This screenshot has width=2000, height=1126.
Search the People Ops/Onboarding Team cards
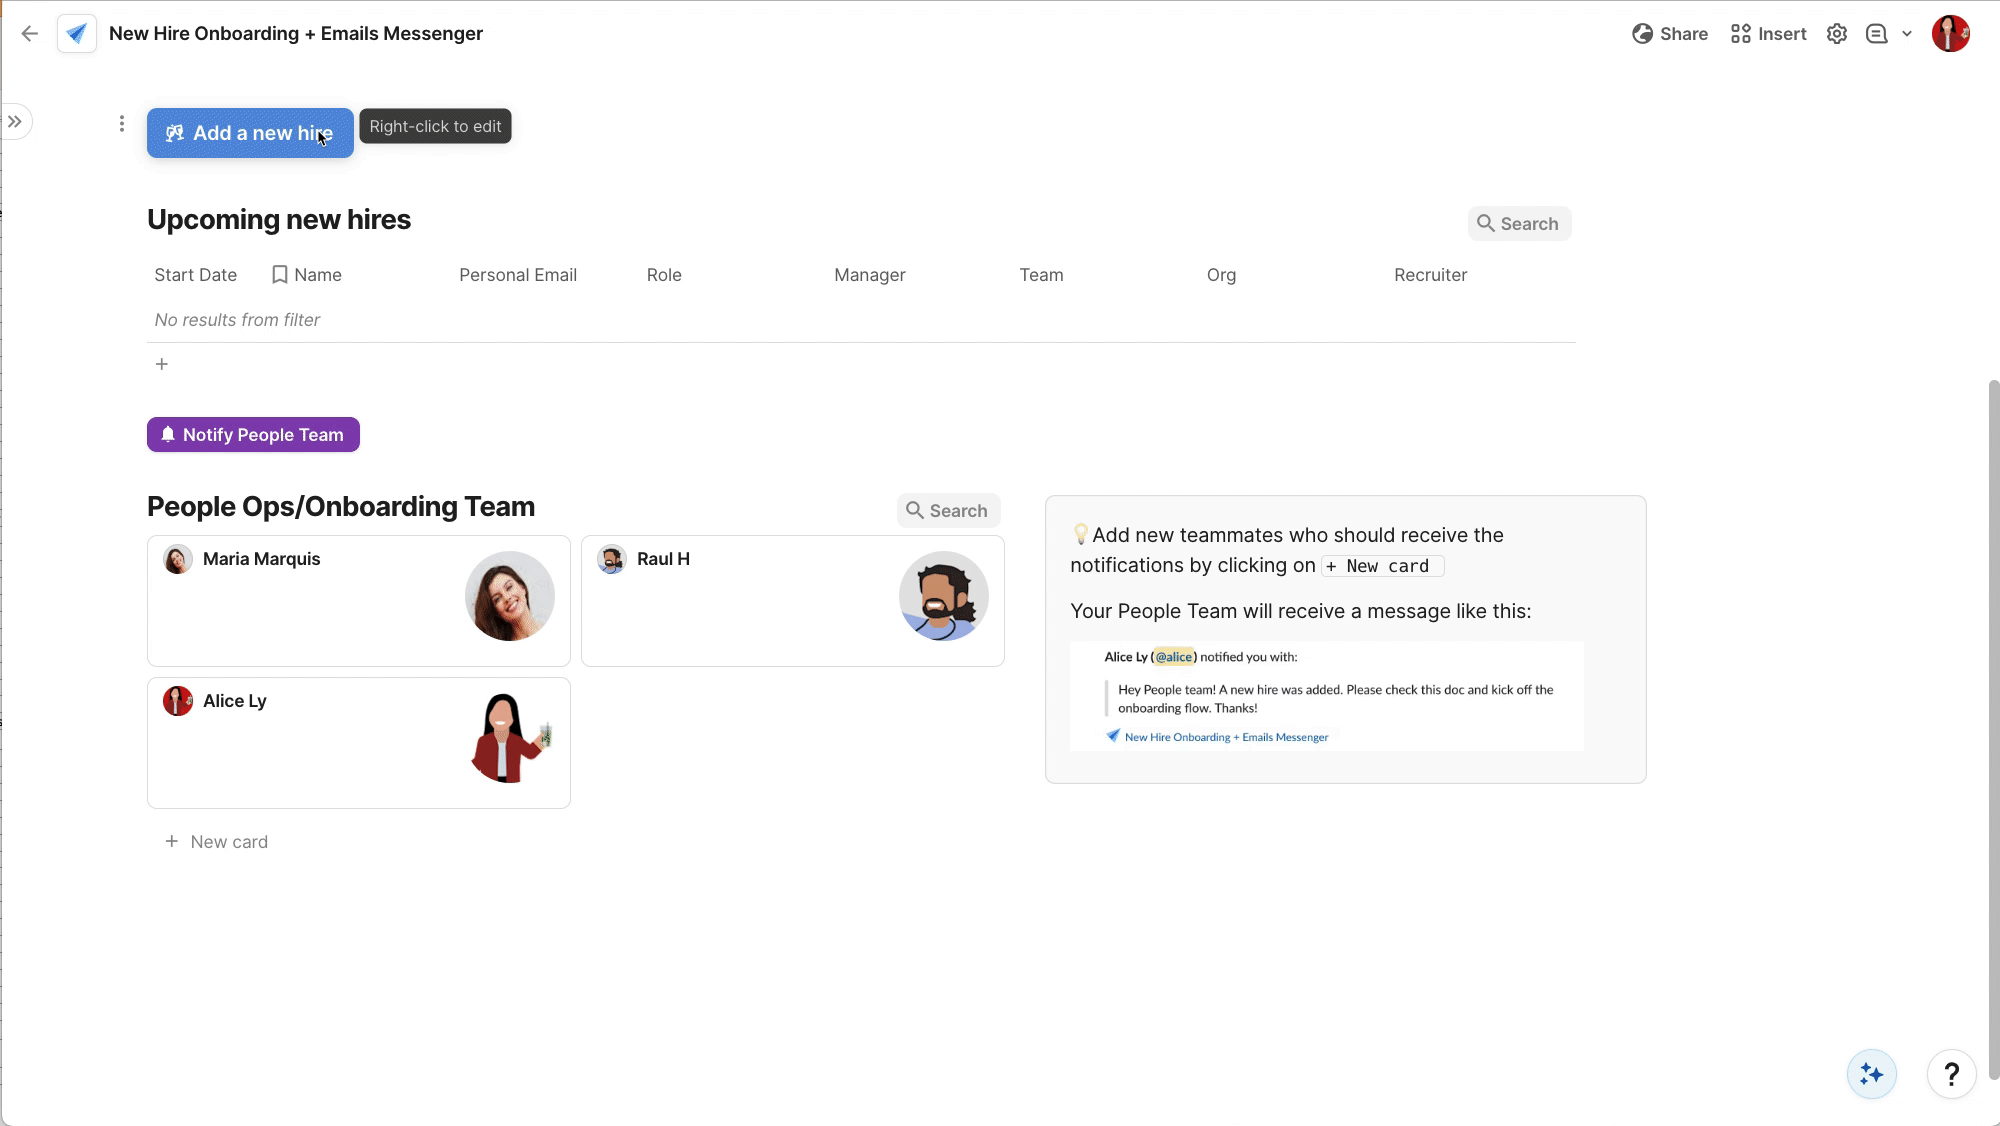[x=948, y=511]
